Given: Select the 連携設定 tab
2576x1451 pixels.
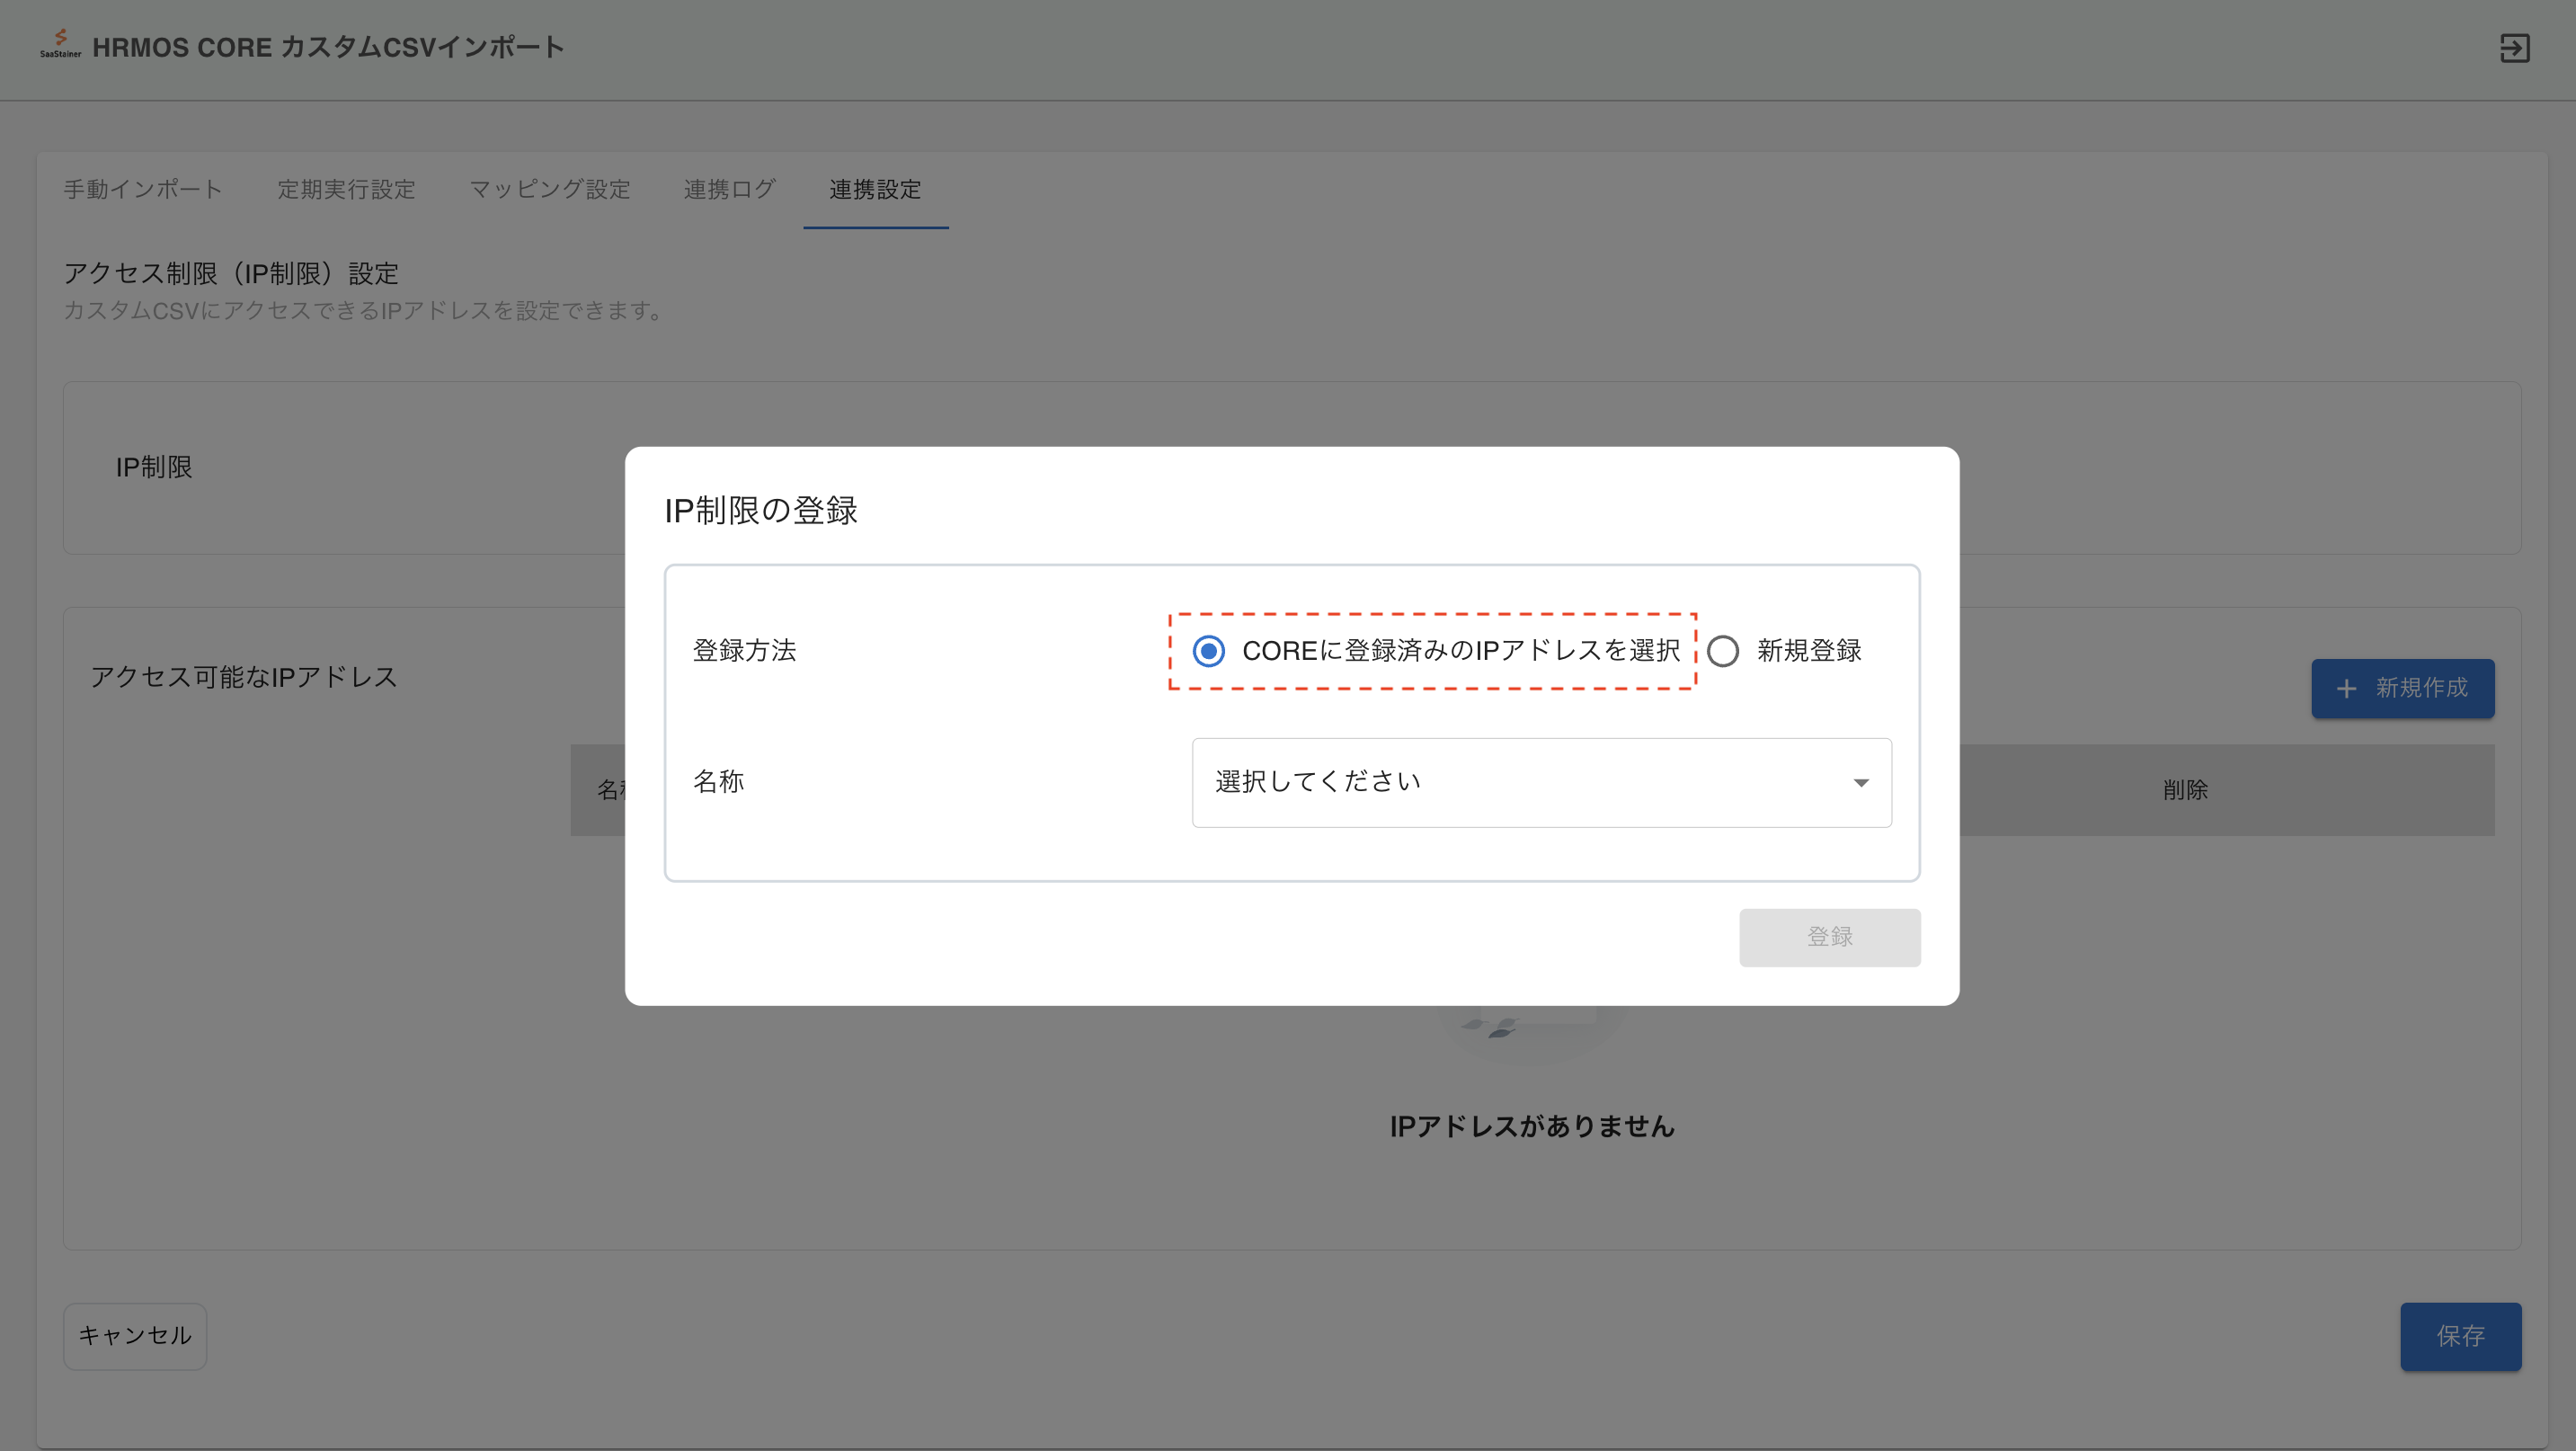Looking at the screenshot, I should point(875,189).
